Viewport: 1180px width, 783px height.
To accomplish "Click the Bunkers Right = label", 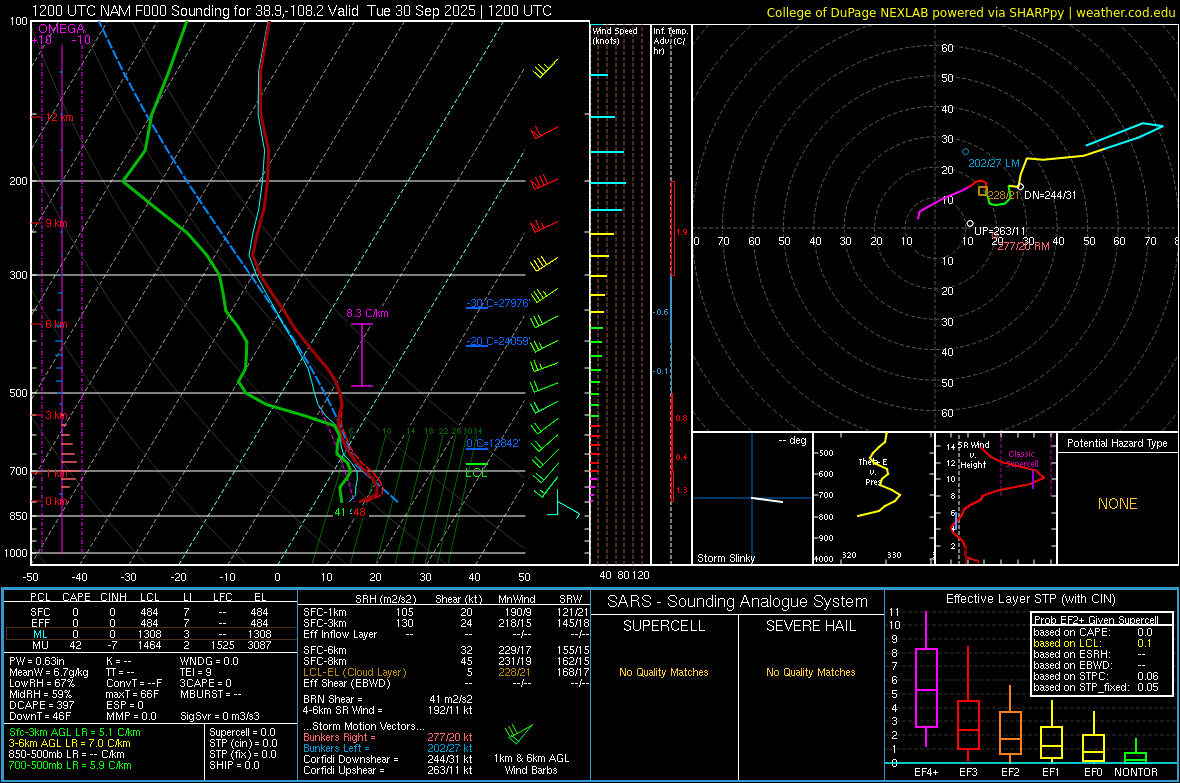I will (338, 738).
